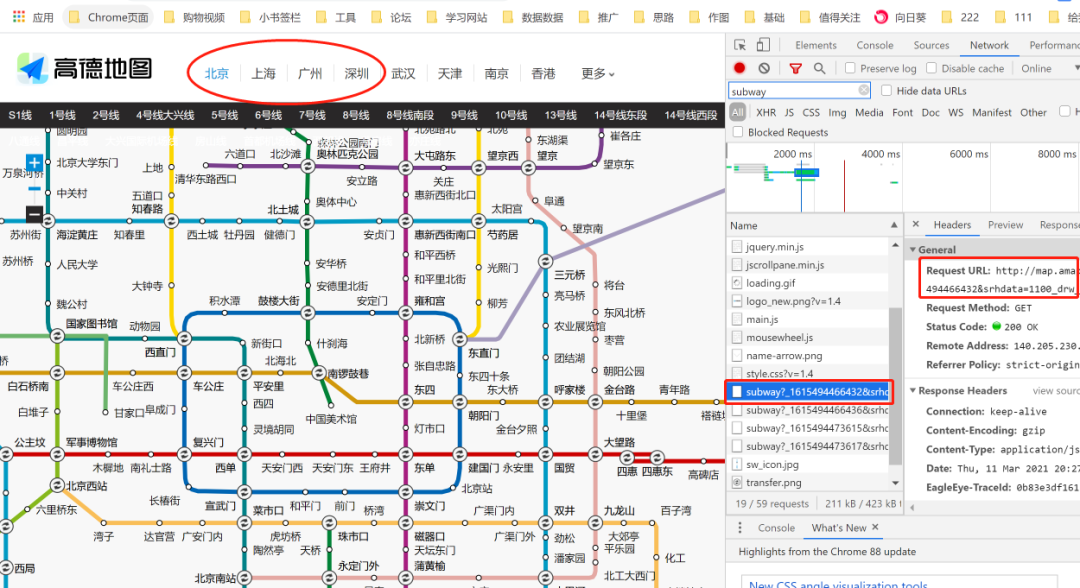The image size is (1080, 588).
Task: Switch to the Console drawer tab
Action: point(776,527)
